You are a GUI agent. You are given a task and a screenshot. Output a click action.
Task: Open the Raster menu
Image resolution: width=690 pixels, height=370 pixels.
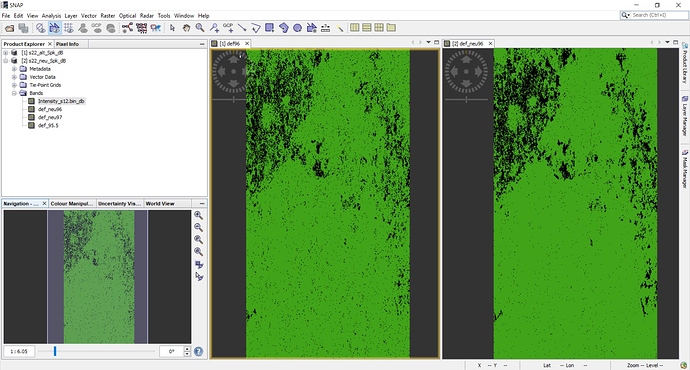pos(108,15)
